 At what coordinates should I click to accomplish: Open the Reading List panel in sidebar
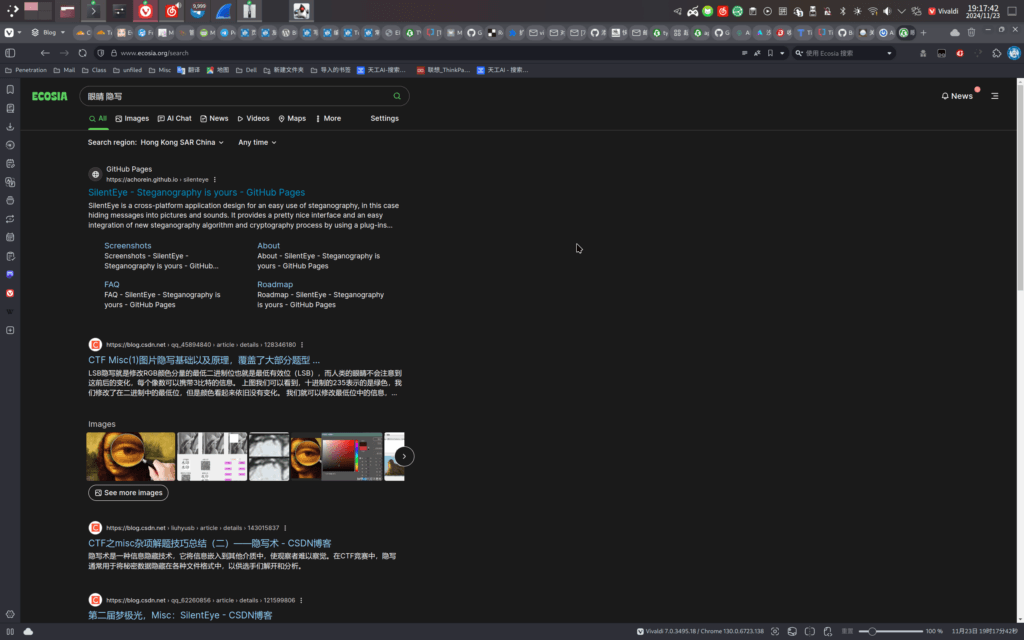coord(10,108)
